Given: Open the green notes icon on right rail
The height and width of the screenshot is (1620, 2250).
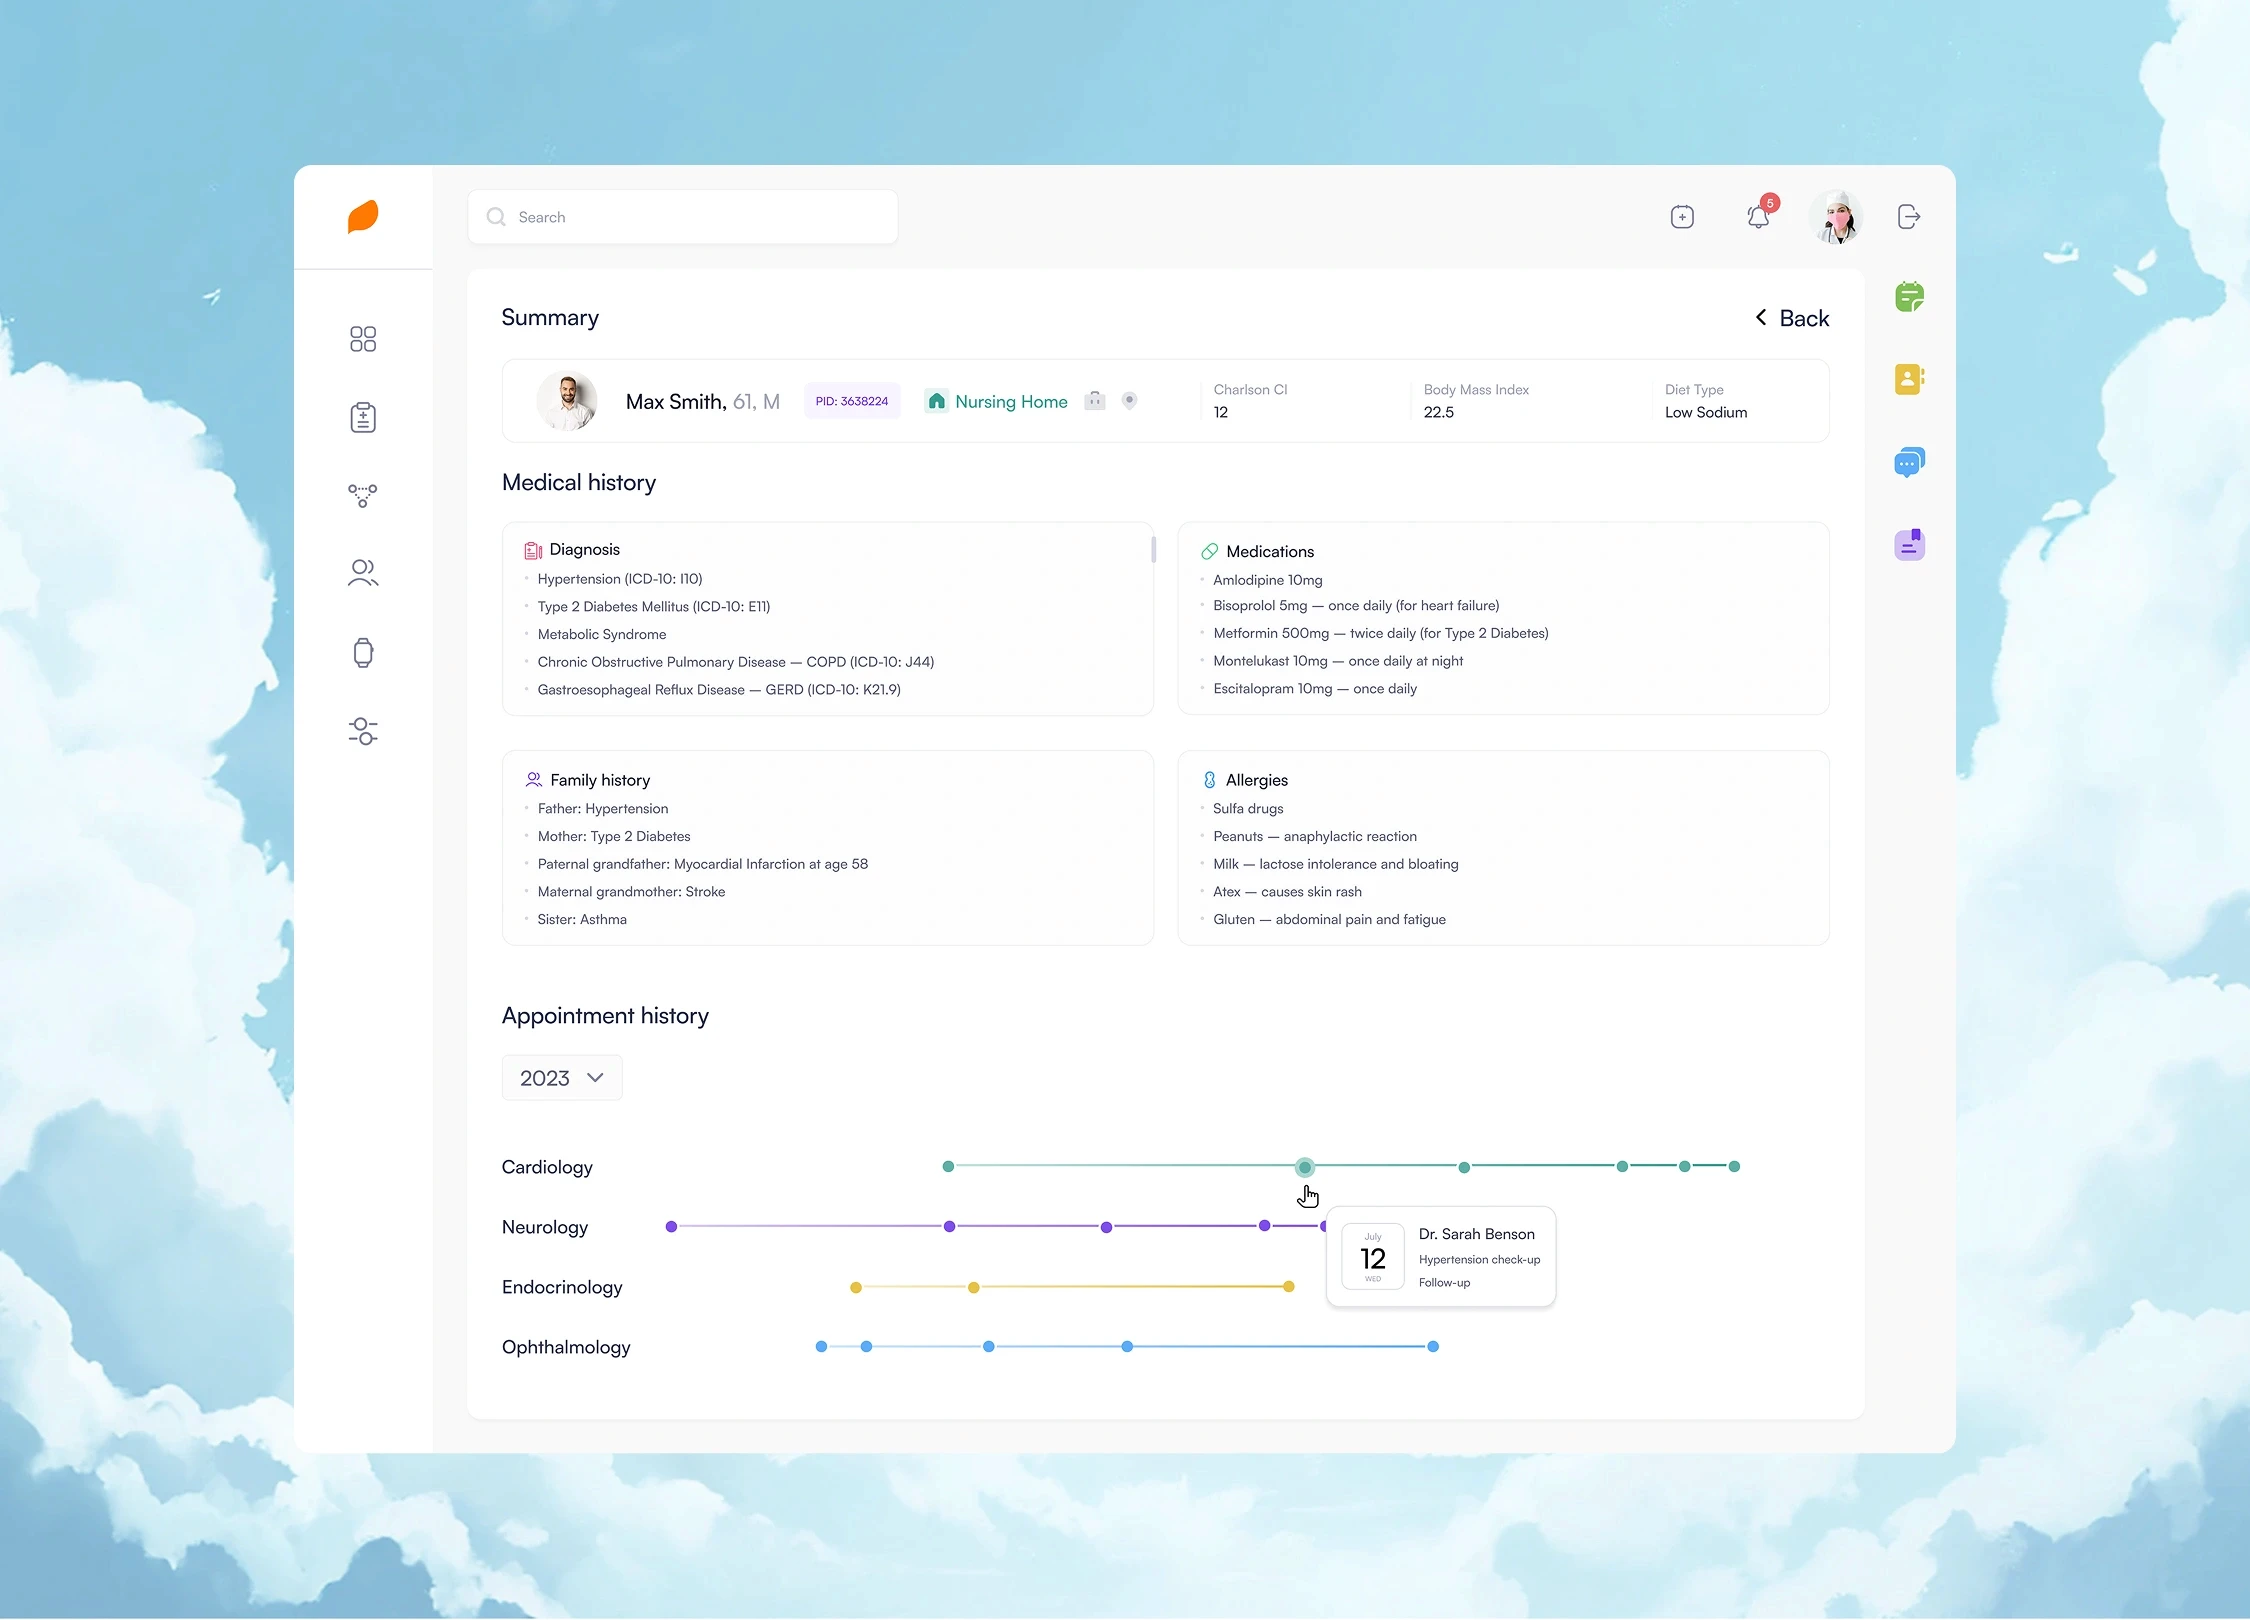Looking at the screenshot, I should (1909, 297).
